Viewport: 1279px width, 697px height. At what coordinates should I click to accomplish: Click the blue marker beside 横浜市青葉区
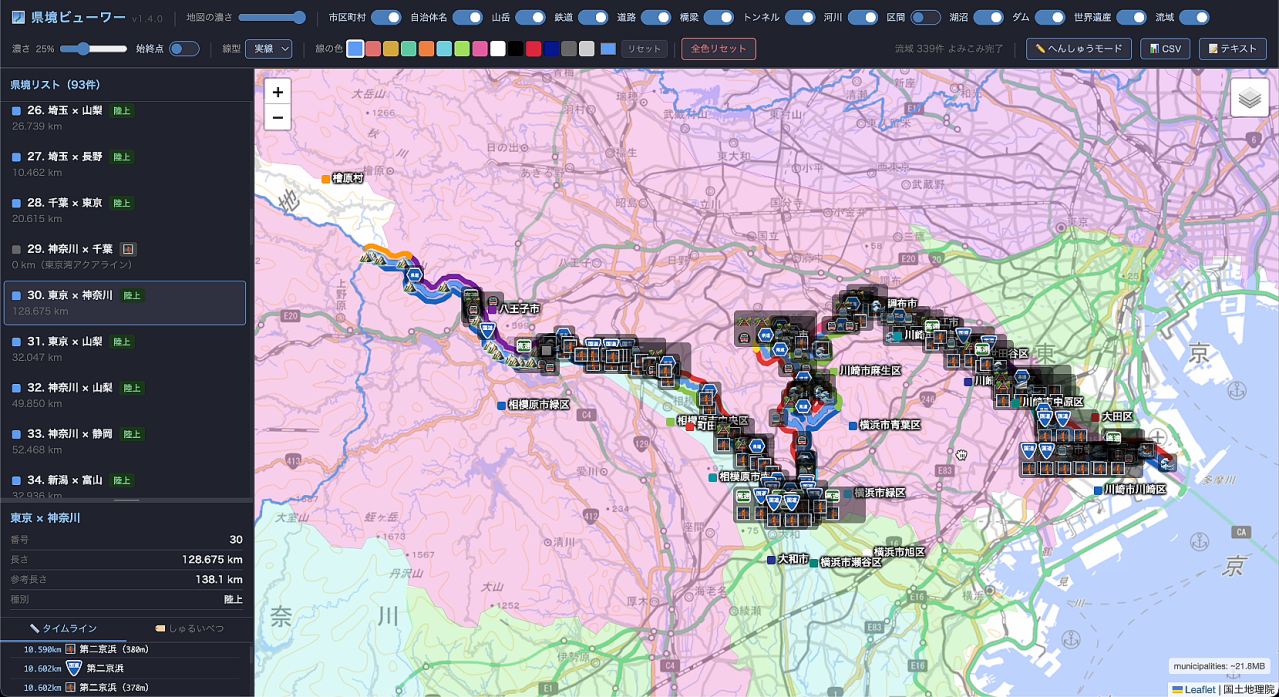[x=852, y=425]
